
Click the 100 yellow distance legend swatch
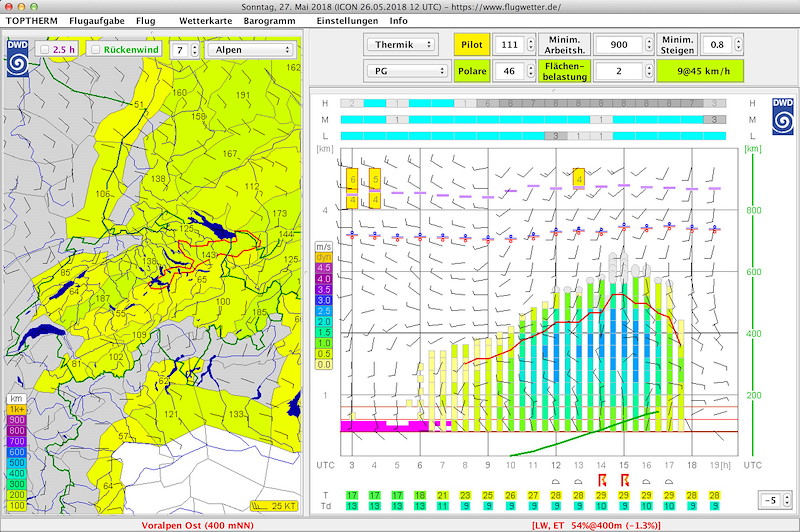pos(16,505)
